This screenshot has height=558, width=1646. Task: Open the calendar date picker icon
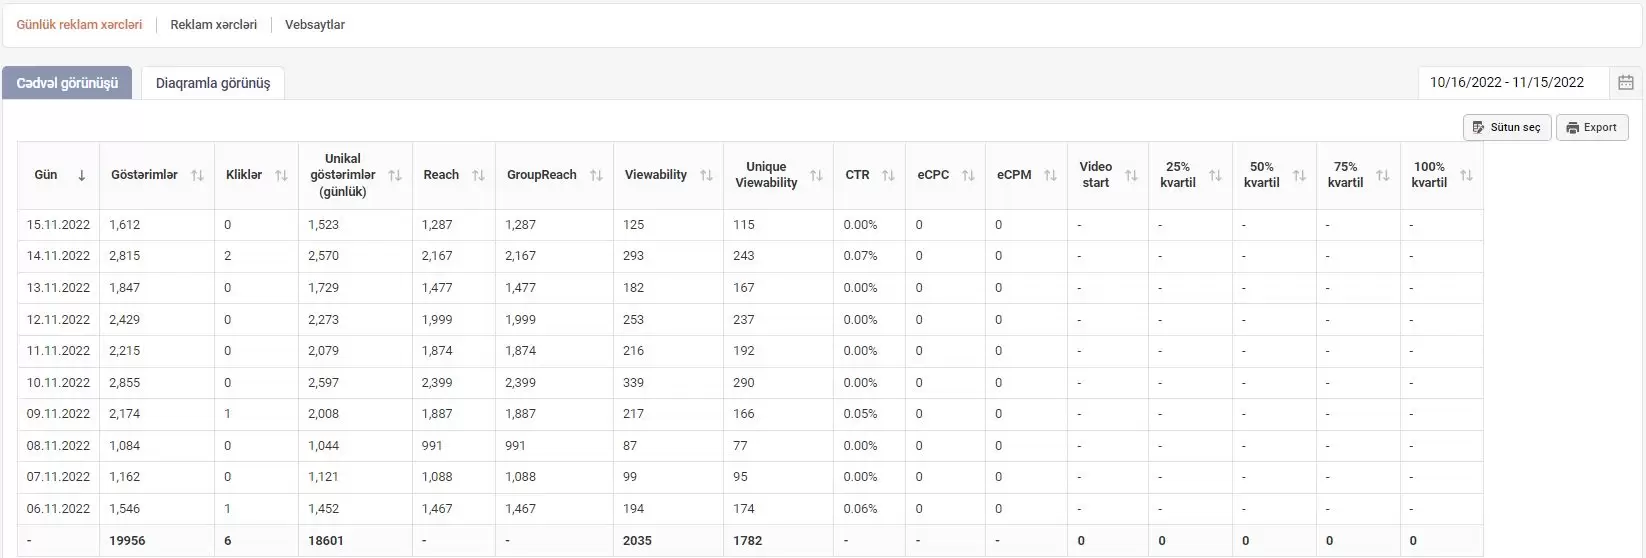(x=1626, y=83)
